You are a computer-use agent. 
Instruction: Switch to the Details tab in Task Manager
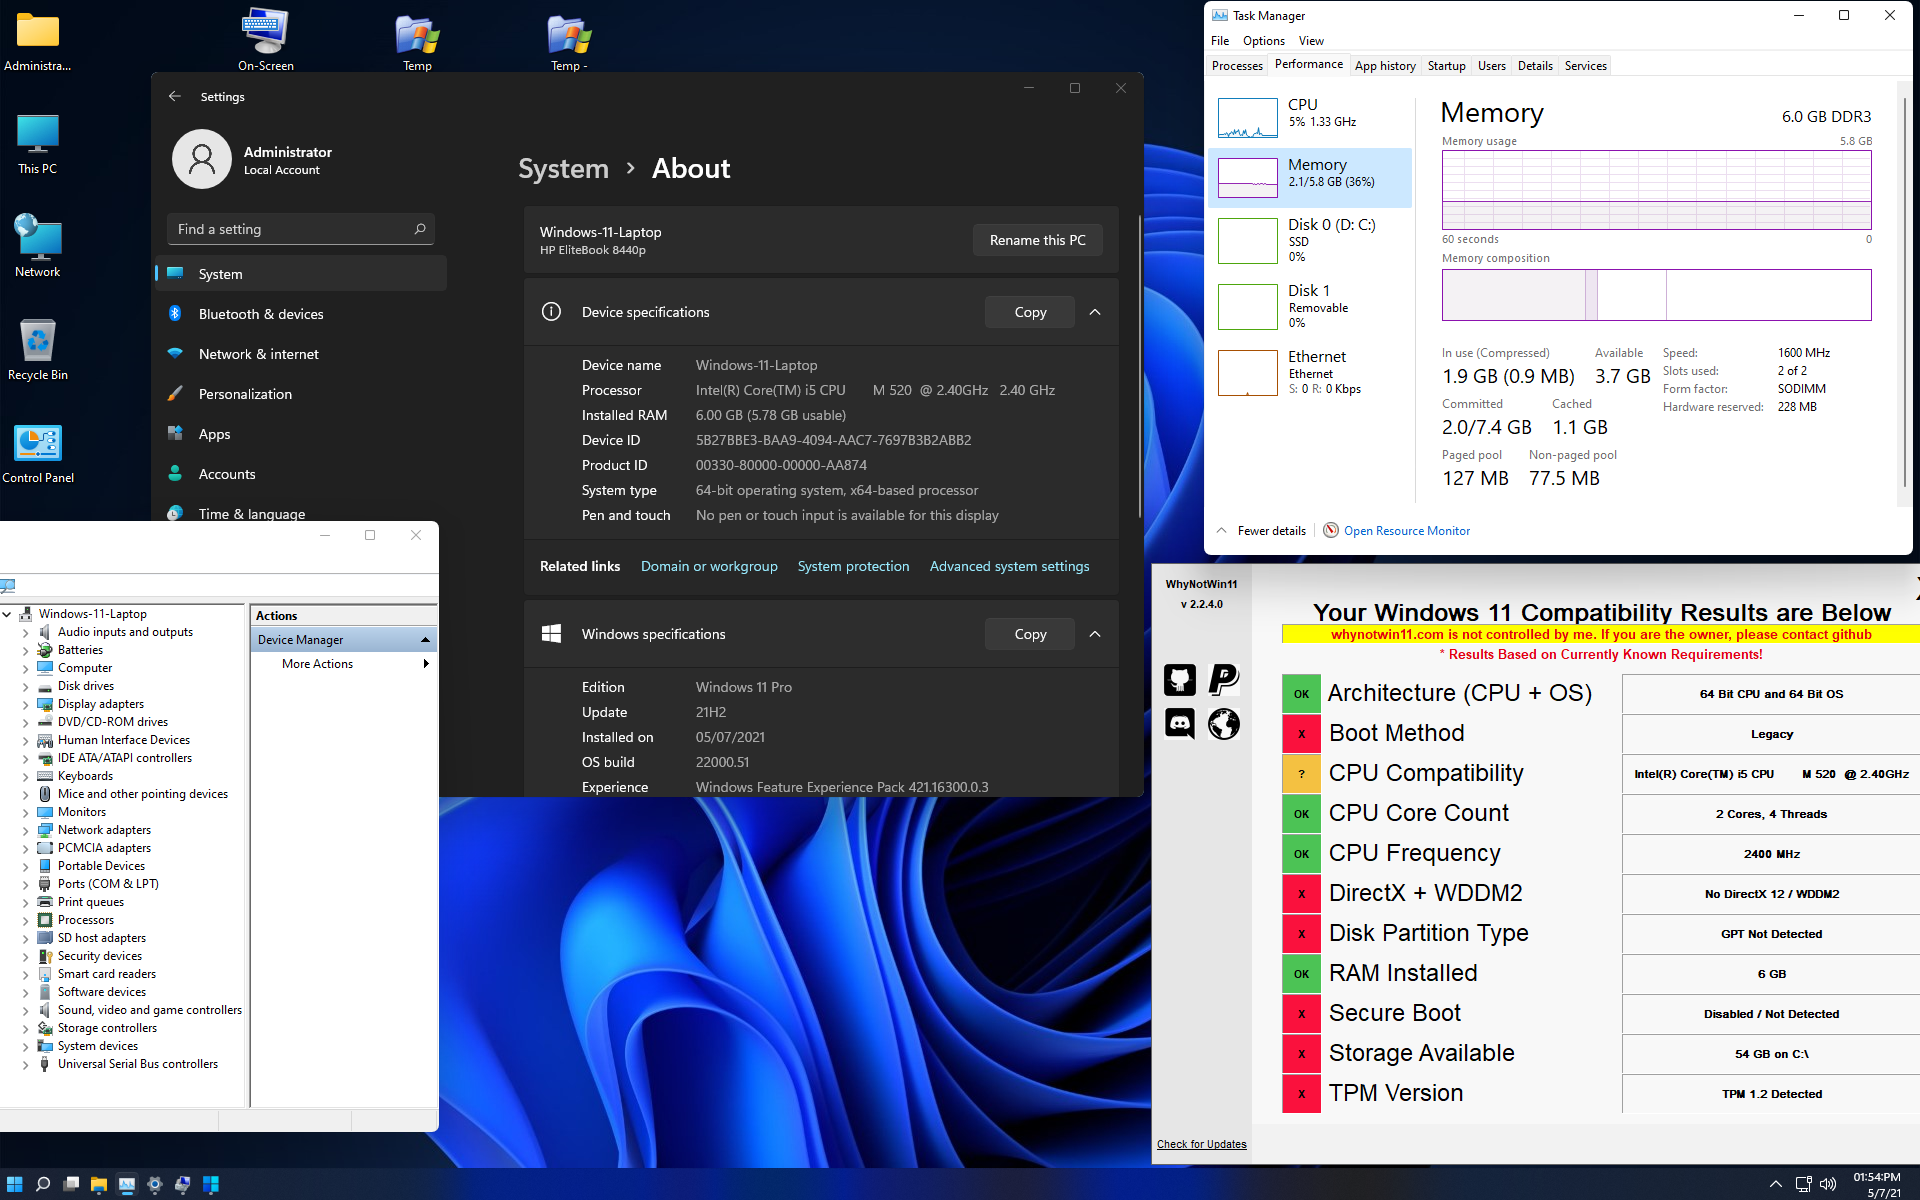point(1535,66)
